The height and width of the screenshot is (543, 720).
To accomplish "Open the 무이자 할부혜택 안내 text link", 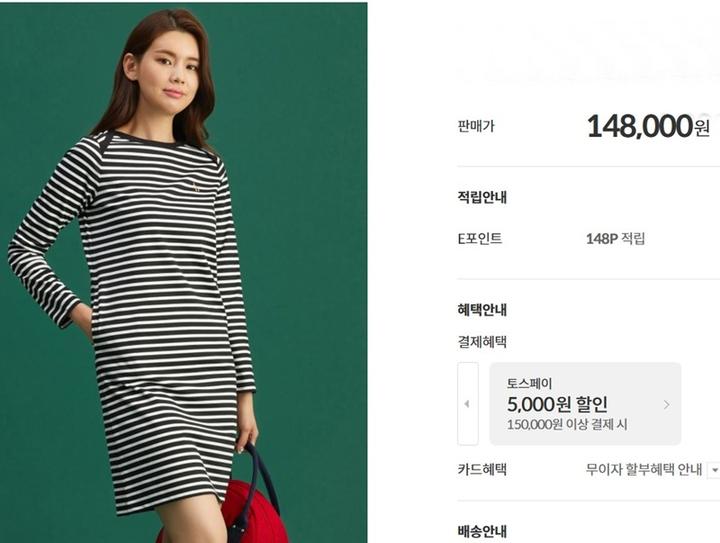I will click(x=644, y=470).
